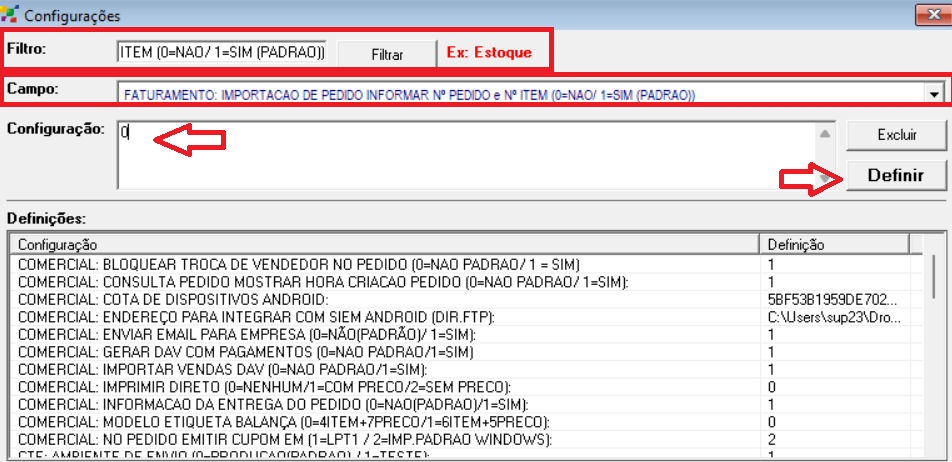
Task: Sort by the Configuração column header
Action: 384,244
